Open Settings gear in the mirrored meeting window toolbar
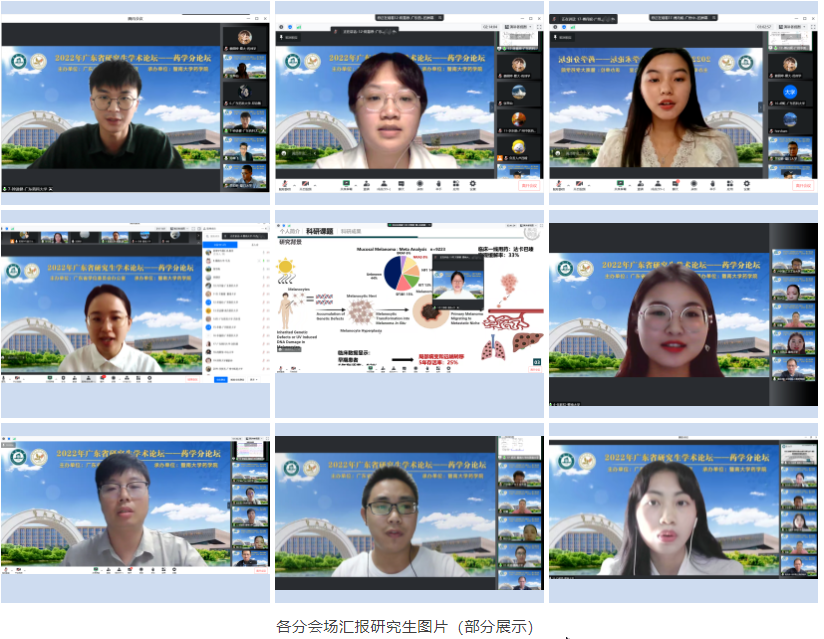 pos(747,183)
